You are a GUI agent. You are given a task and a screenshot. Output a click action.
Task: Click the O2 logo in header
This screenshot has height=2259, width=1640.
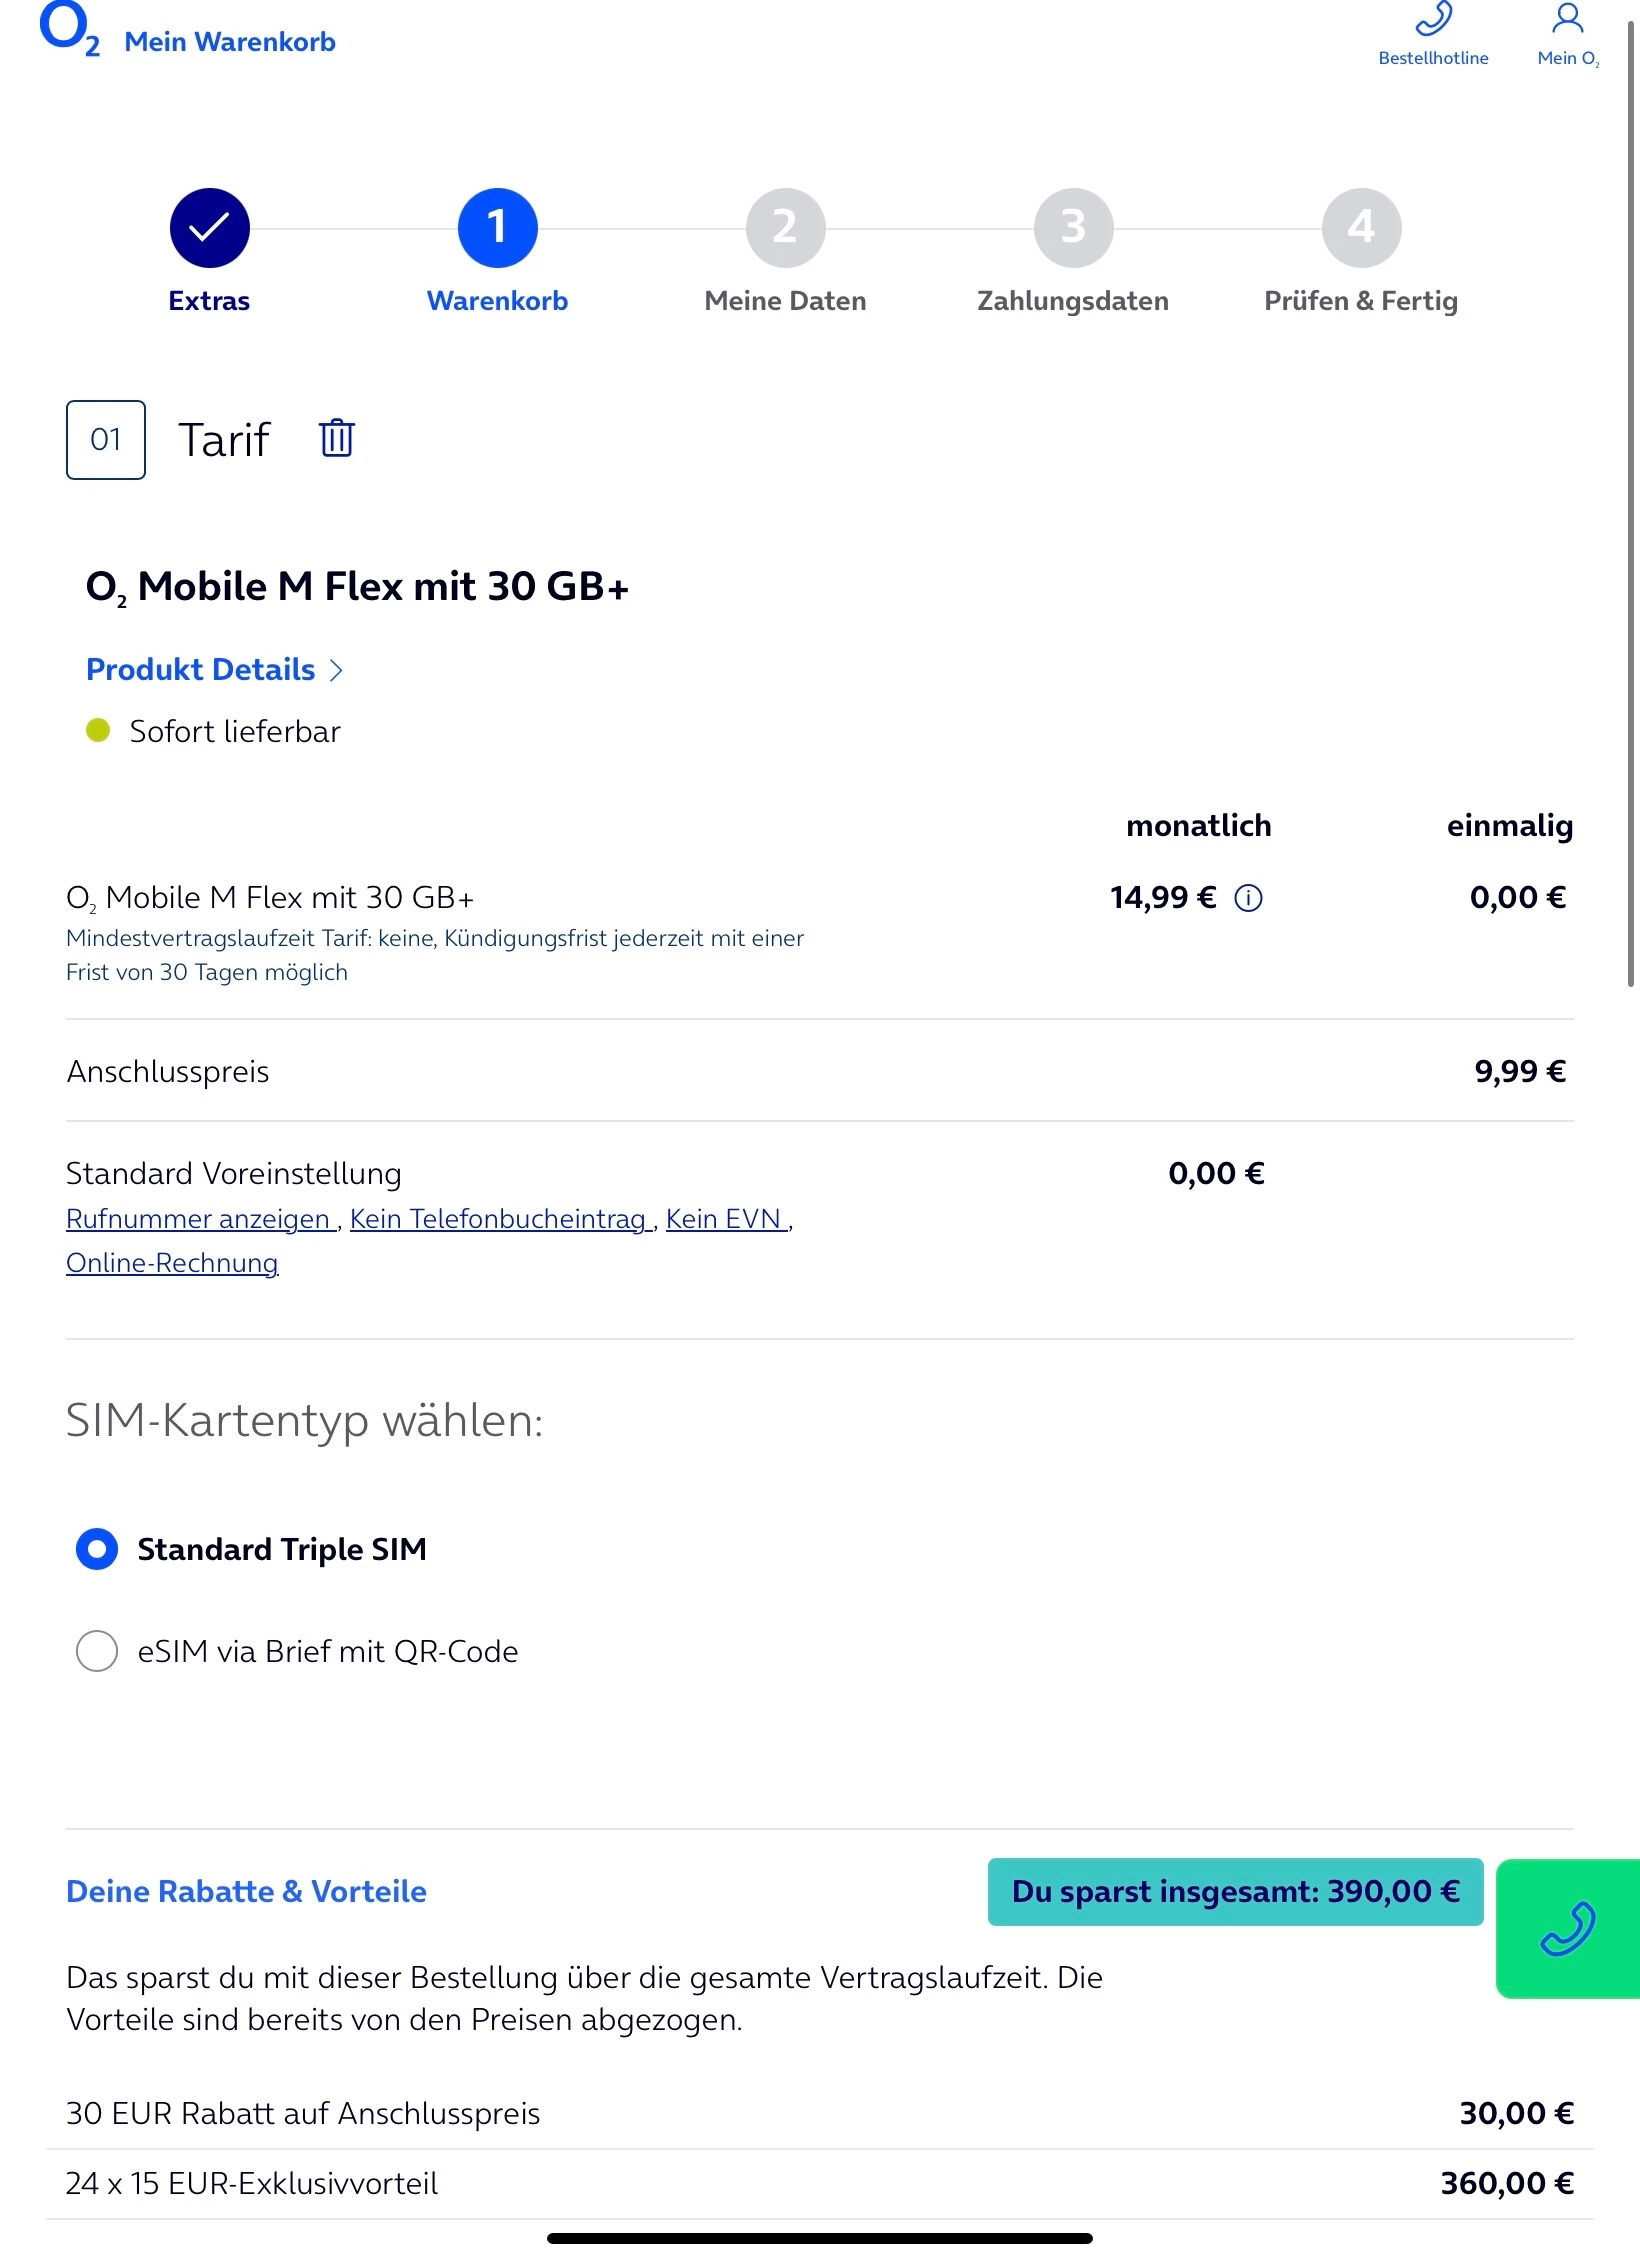[68, 30]
